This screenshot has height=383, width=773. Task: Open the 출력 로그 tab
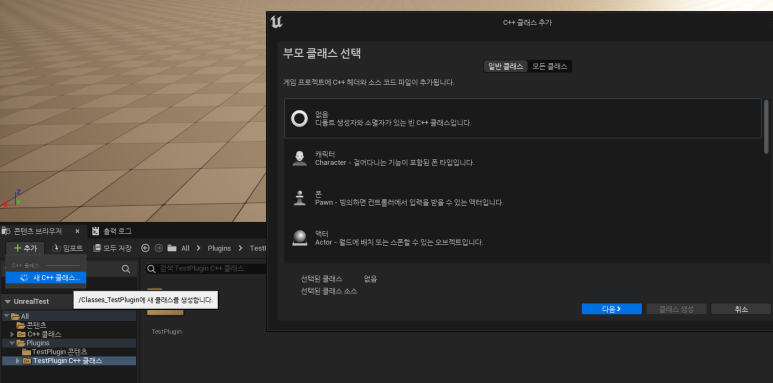(117, 231)
